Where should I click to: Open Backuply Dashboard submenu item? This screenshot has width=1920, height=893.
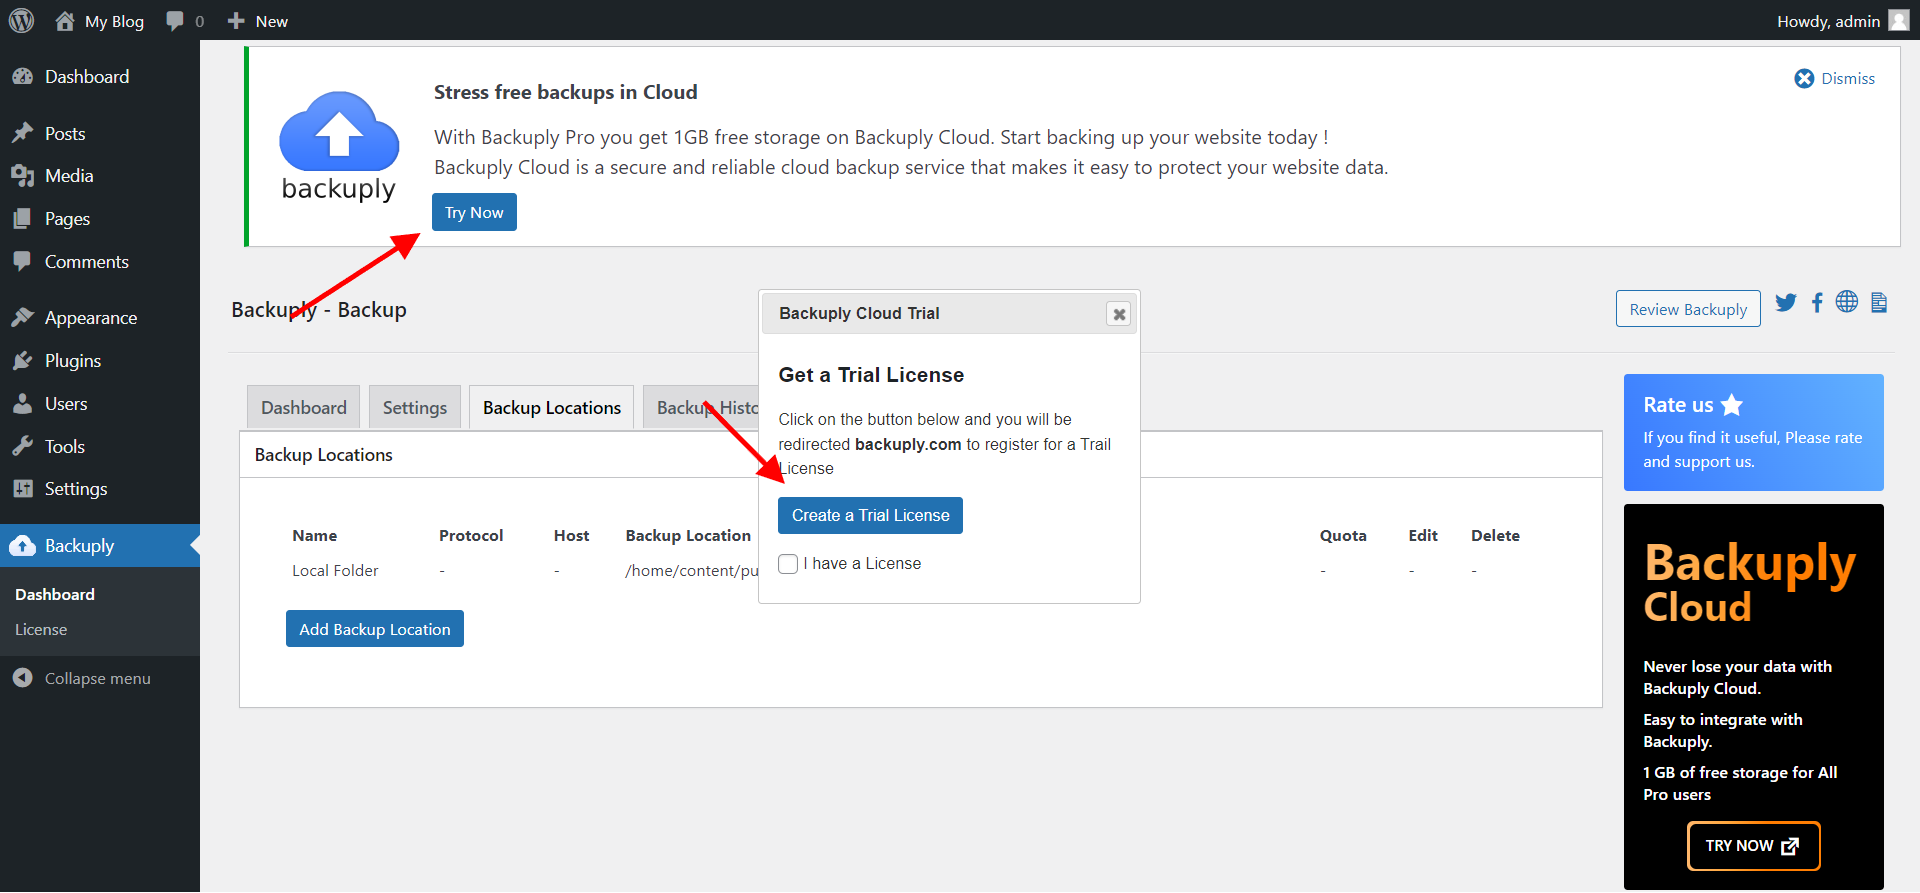55,594
